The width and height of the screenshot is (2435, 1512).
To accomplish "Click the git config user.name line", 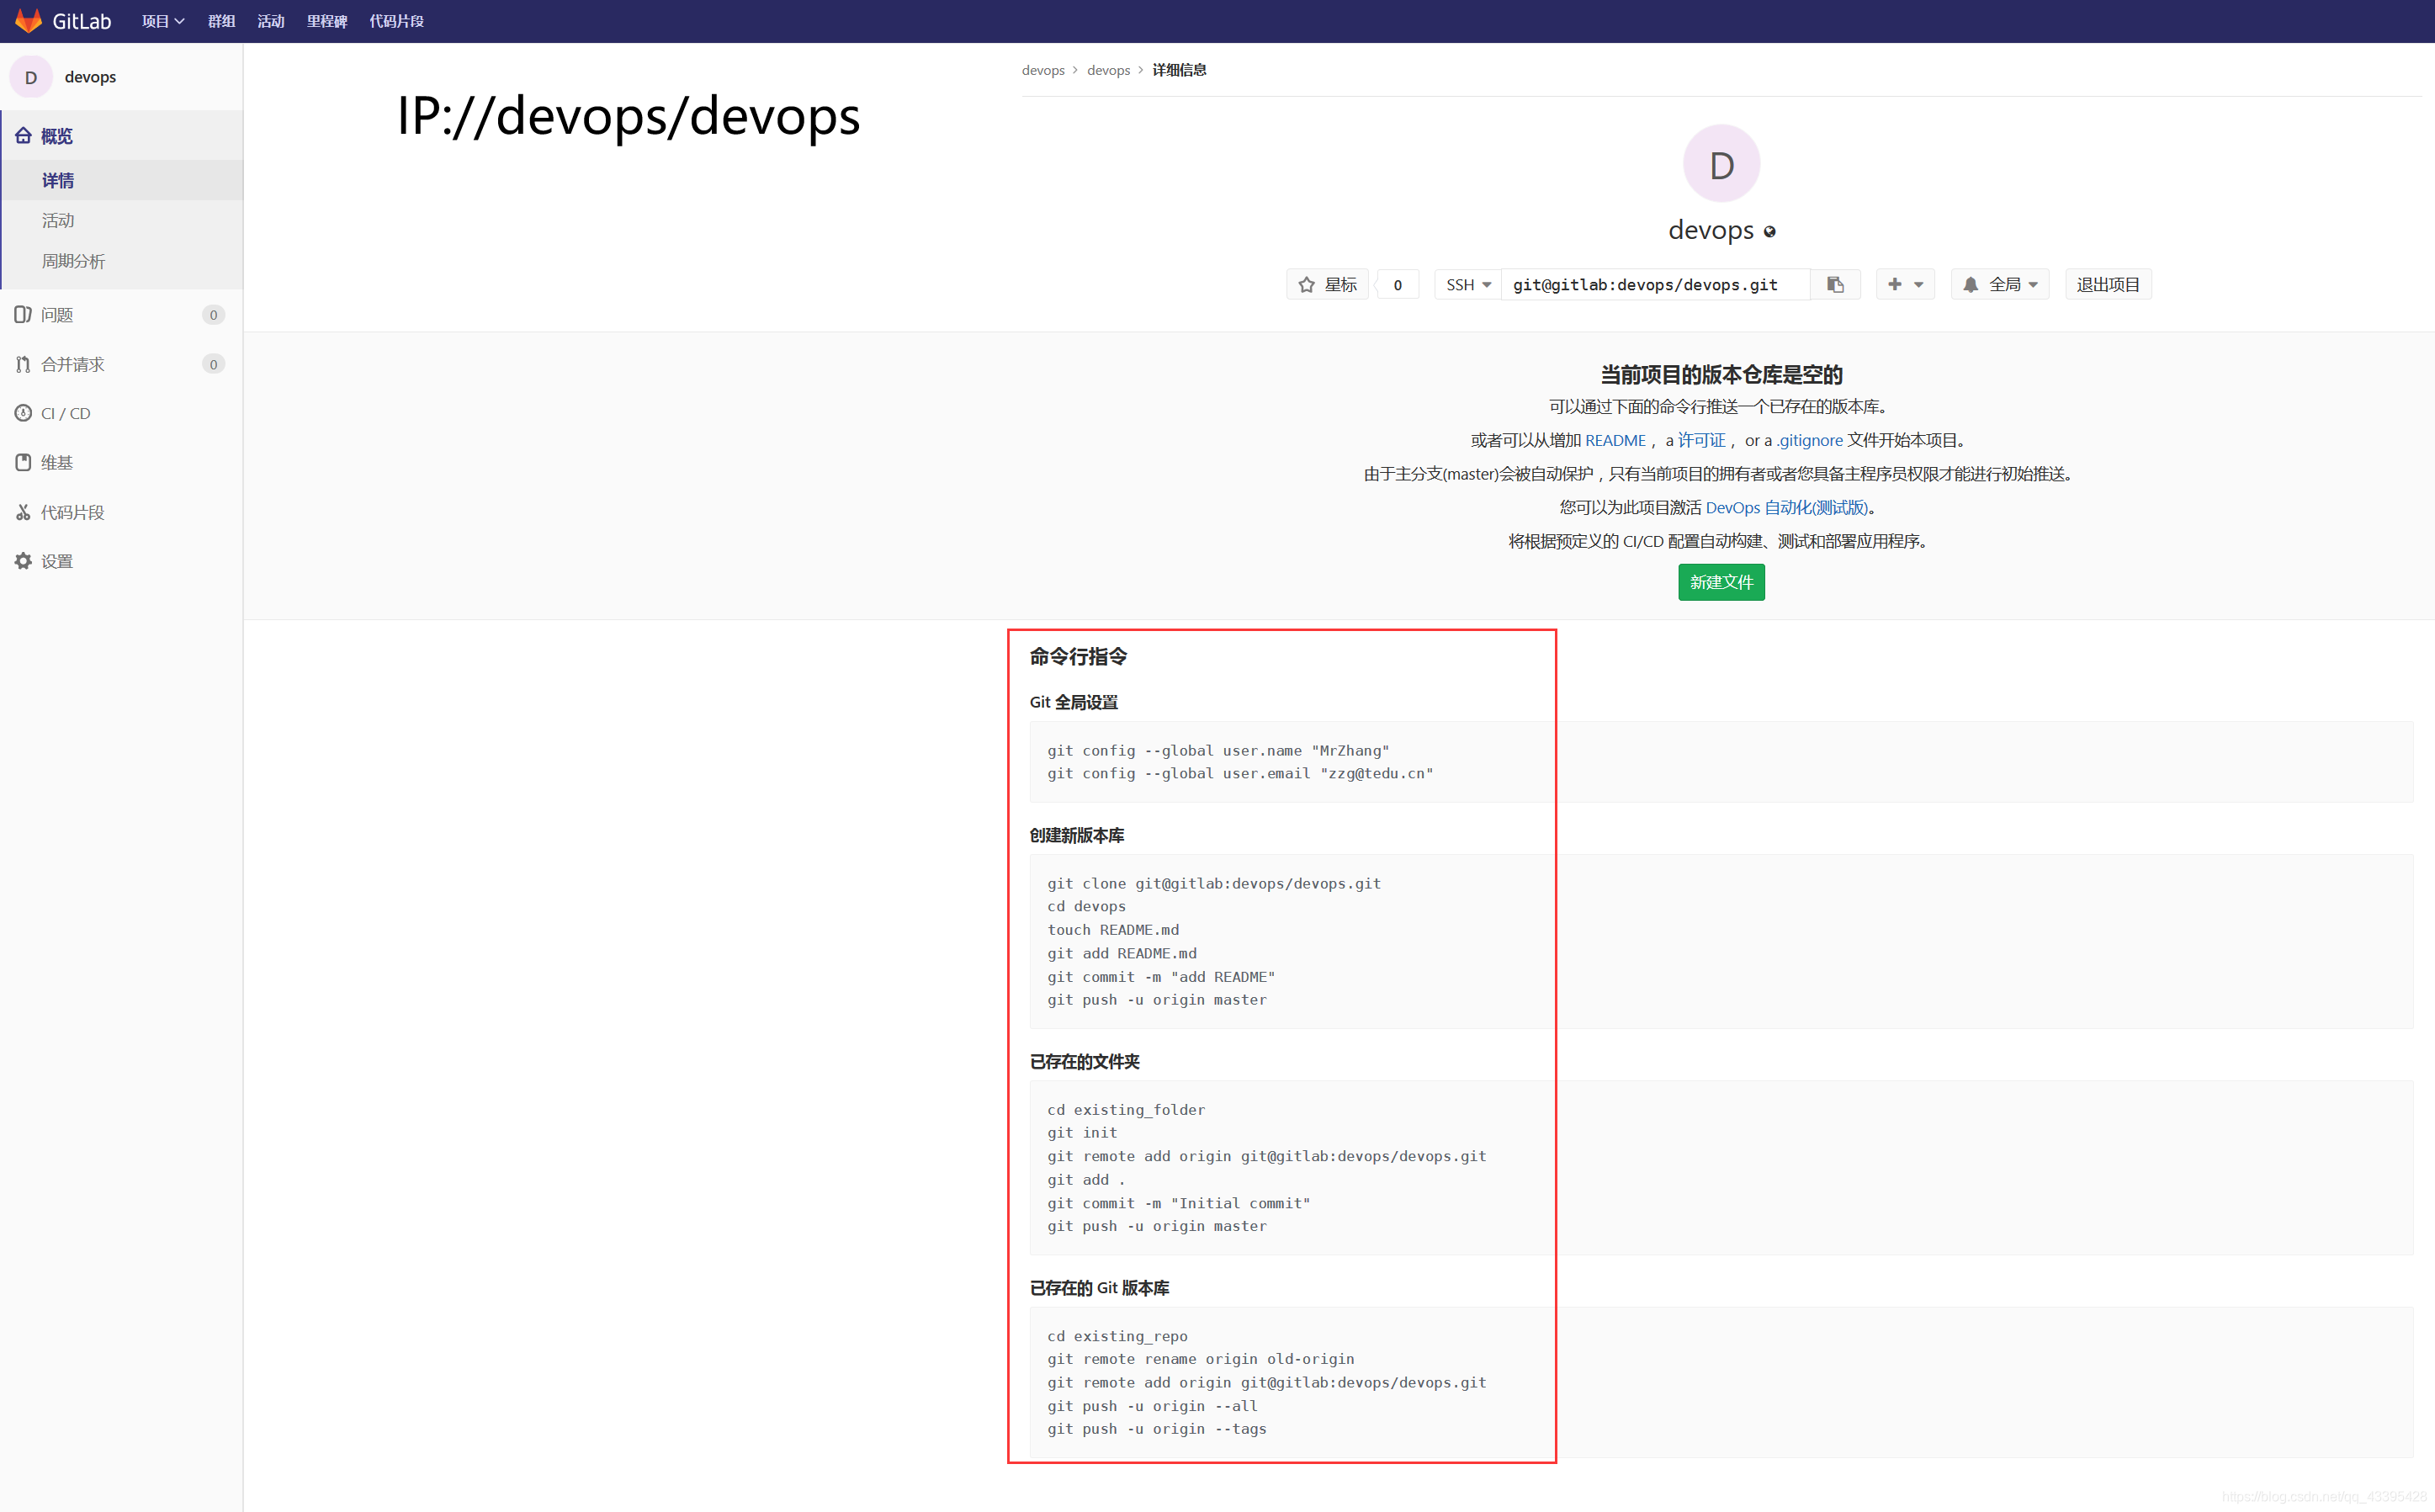I will pyautogui.click(x=1218, y=750).
